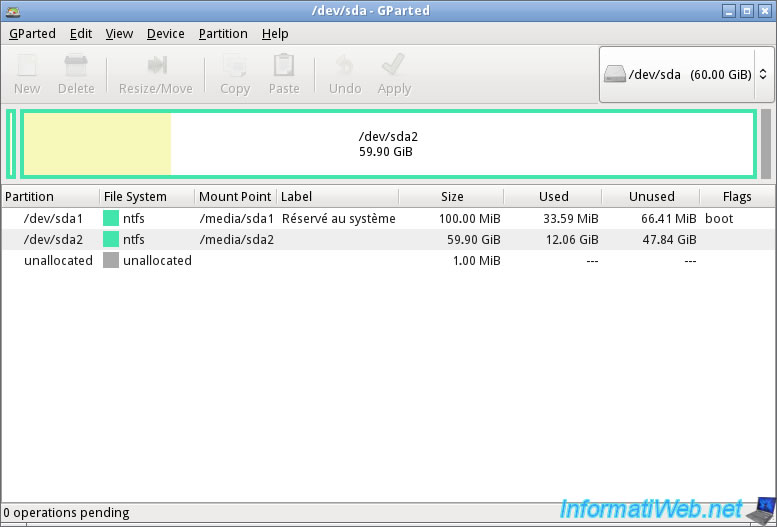Click the boot flag cell
777x527 pixels.
coord(719,219)
